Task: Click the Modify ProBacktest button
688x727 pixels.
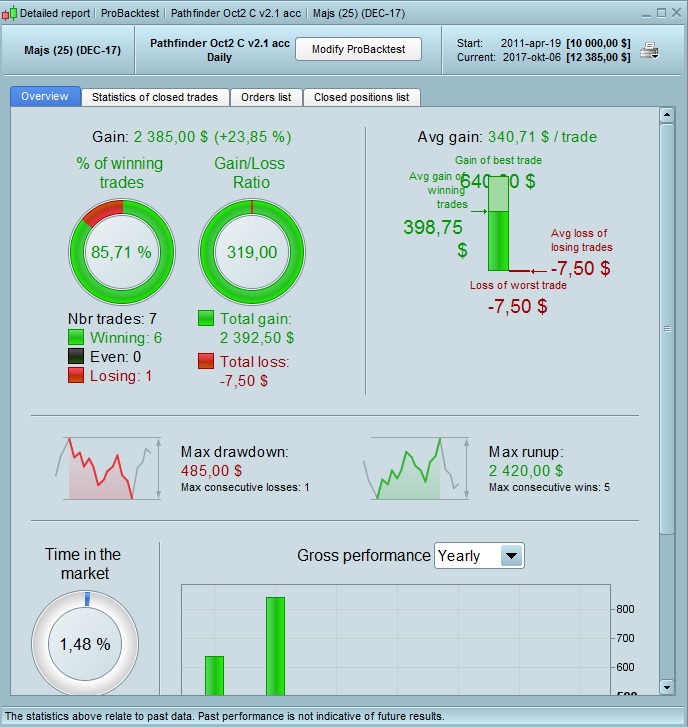Action: [358, 49]
